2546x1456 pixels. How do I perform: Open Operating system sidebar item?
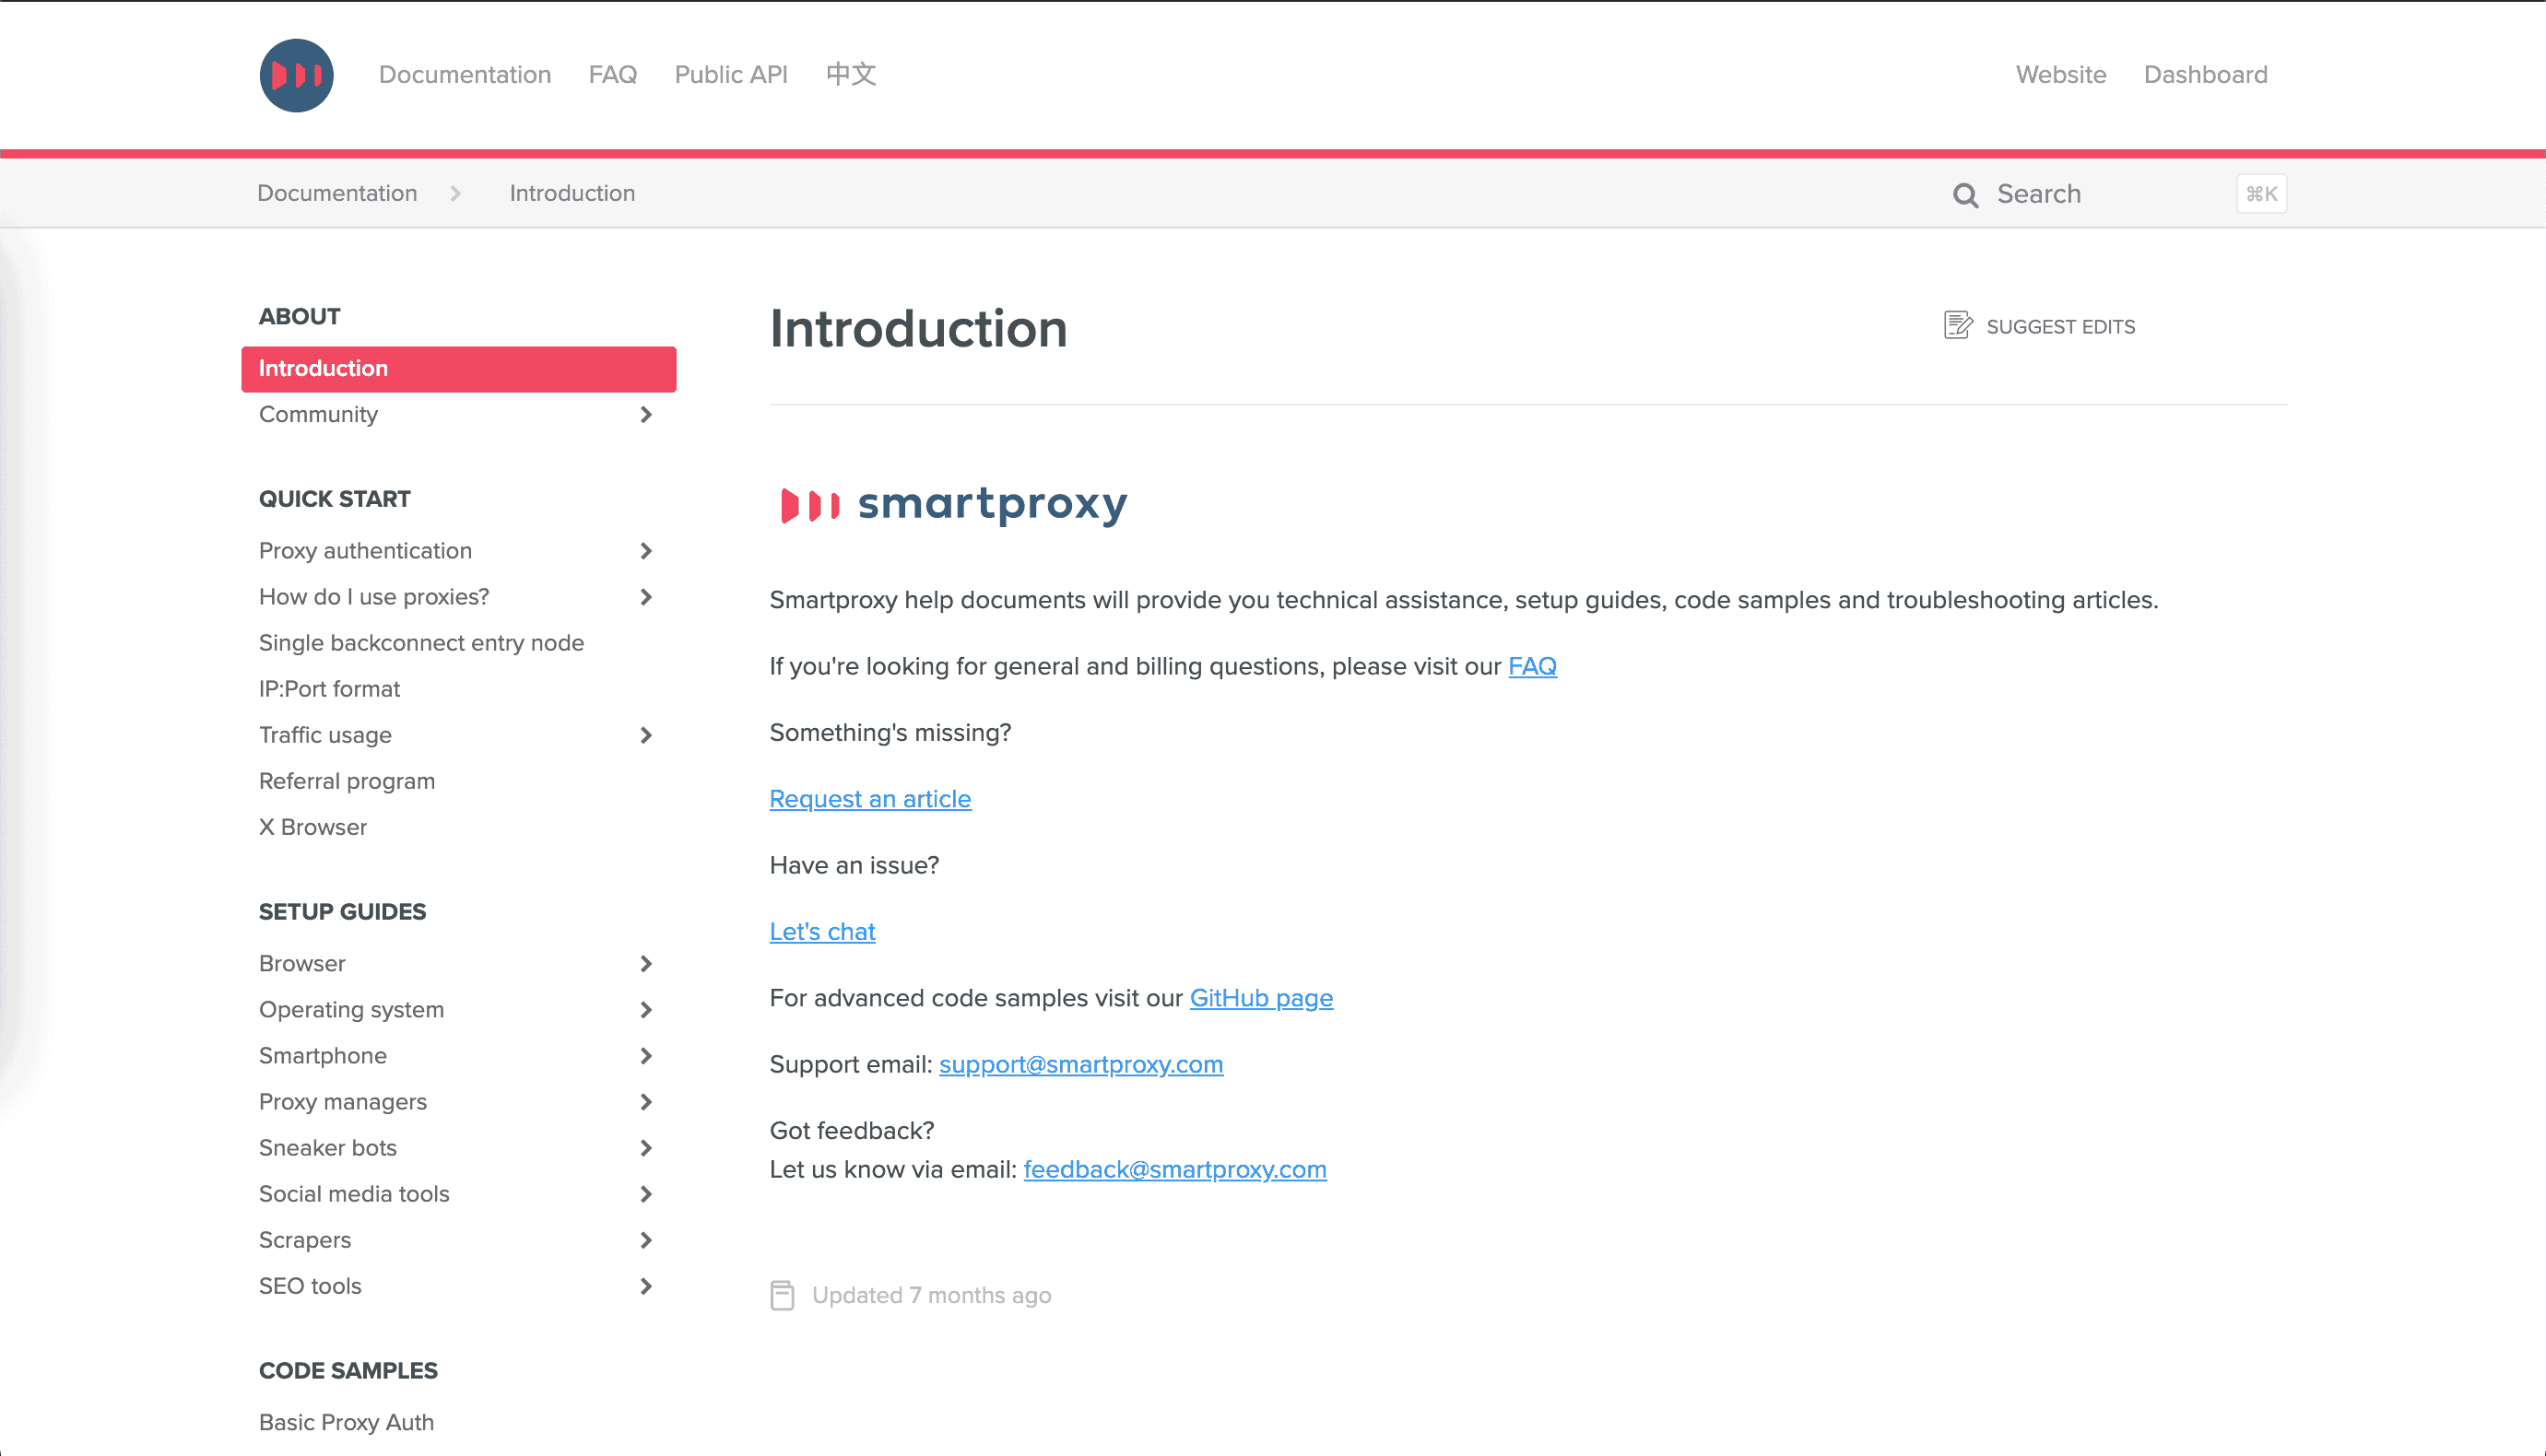click(351, 1010)
